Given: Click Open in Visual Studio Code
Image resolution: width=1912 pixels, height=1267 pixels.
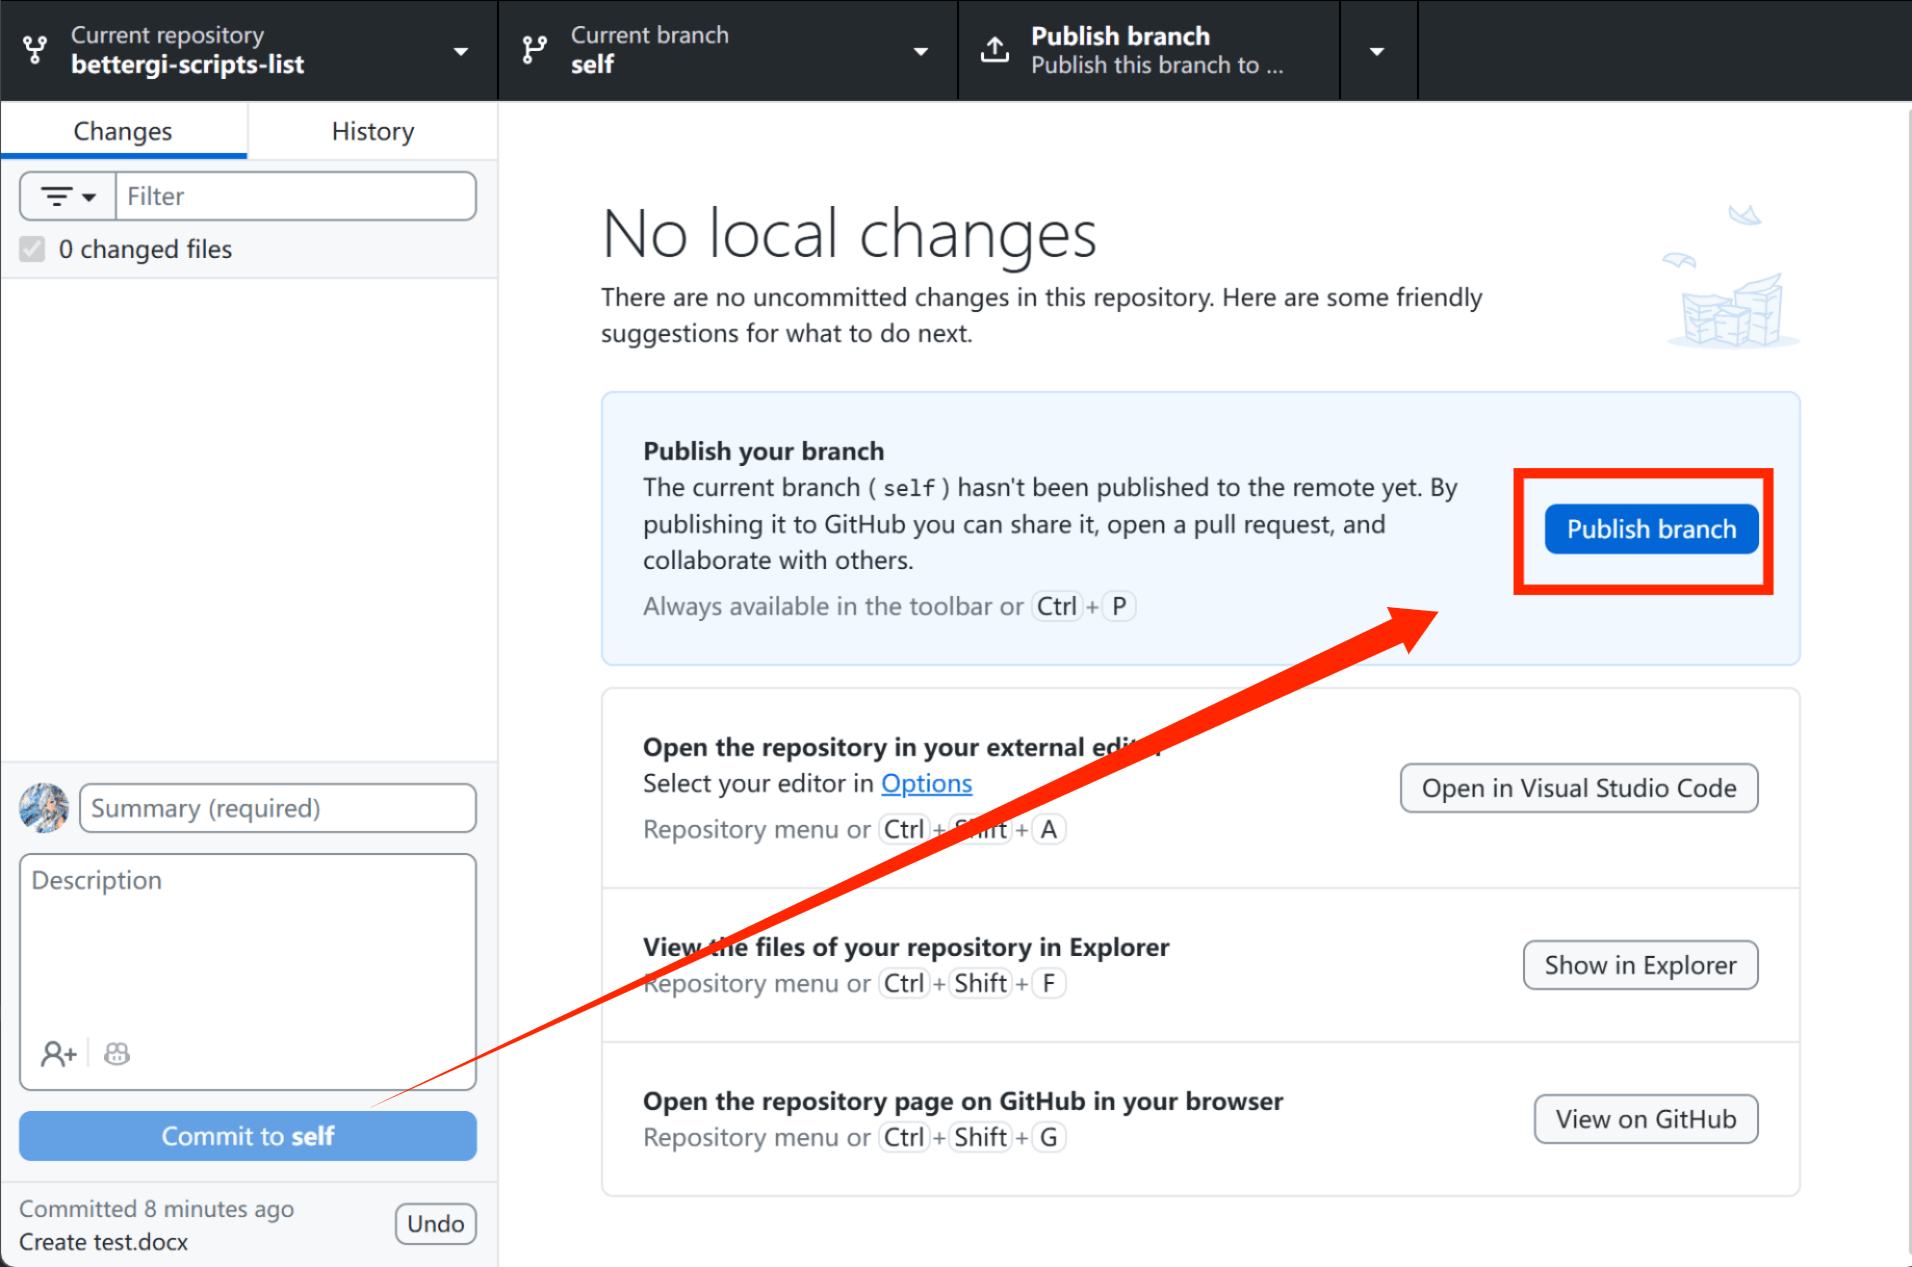Looking at the screenshot, I should tap(1578, 788).
